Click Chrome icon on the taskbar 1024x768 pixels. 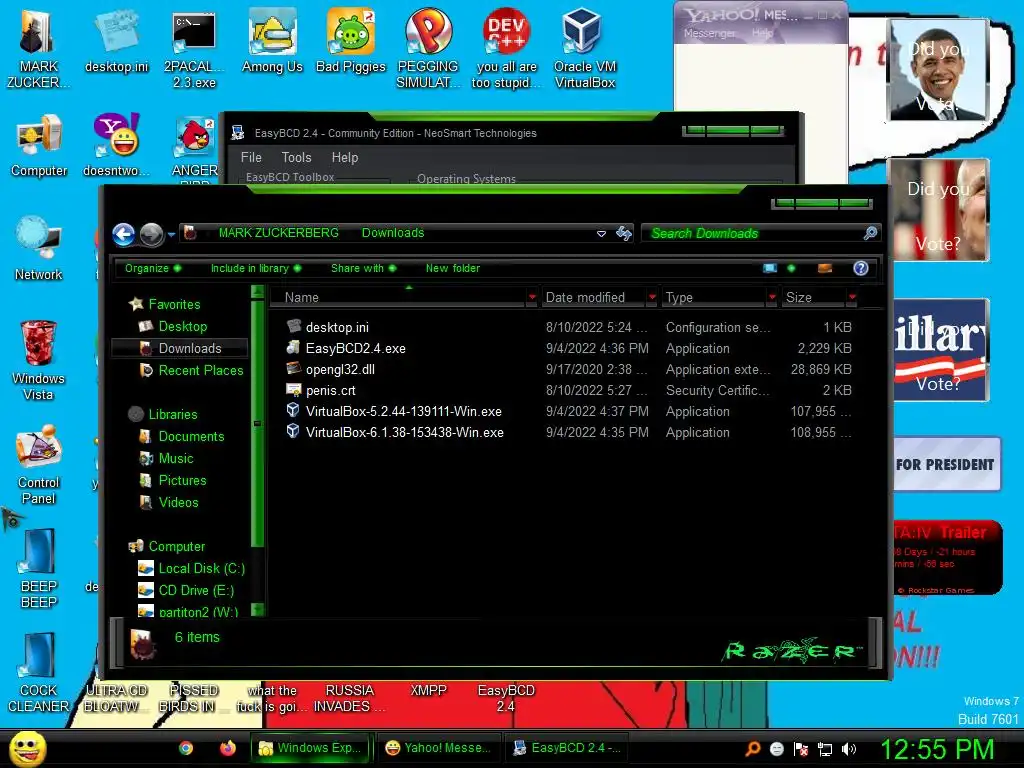click(x=186, y=748)
